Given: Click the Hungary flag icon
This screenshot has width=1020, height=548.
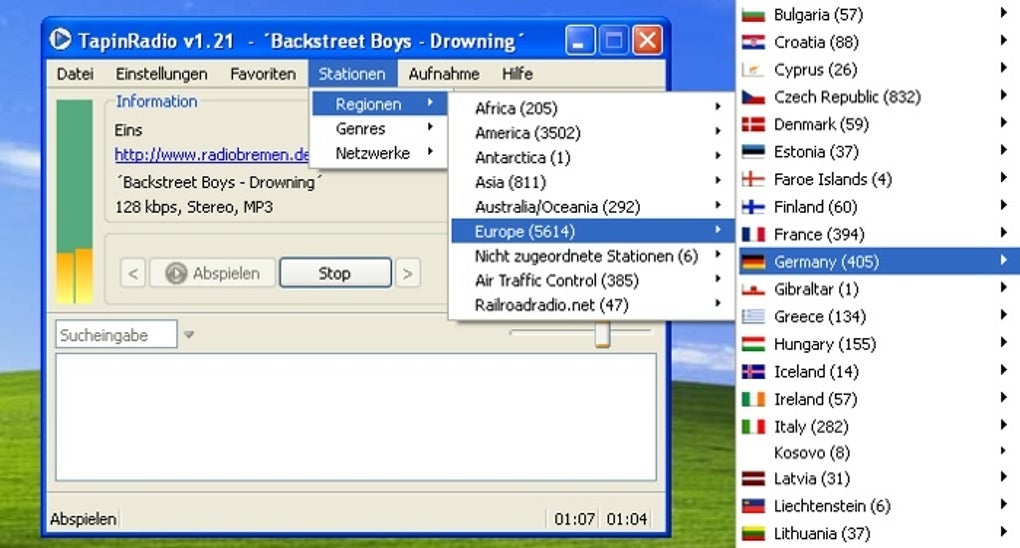Looking at the screenshot, I should pyautogui.click(x=753, y=344).
